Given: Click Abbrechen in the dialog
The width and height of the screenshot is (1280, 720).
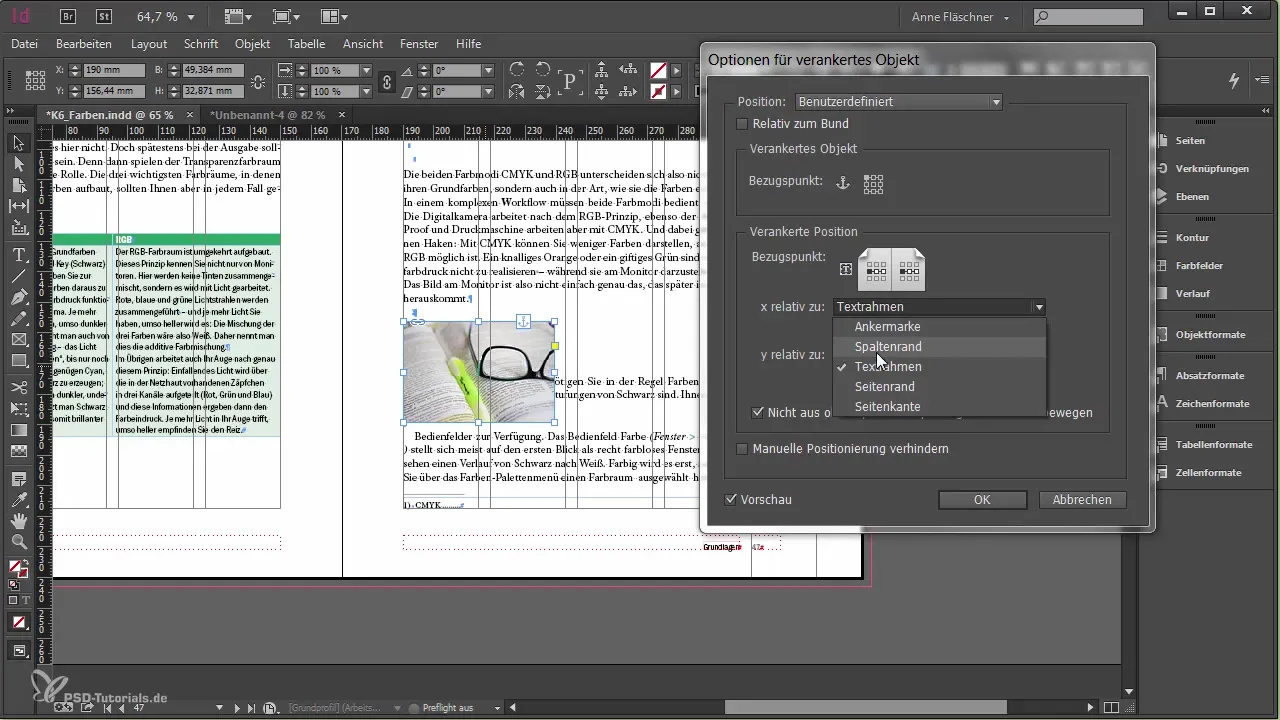Looking at the screenshot, I should pos(1082,499).
